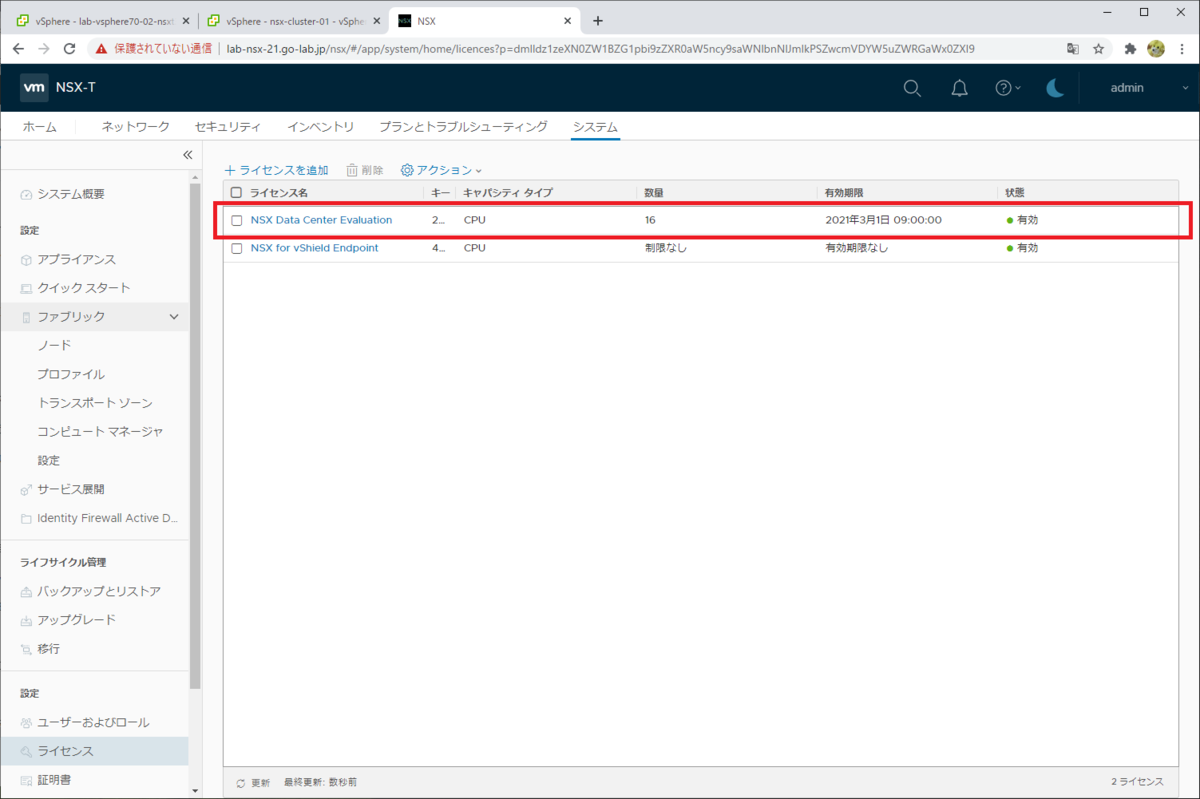Sort by 状態 column header

[1014, 192]
